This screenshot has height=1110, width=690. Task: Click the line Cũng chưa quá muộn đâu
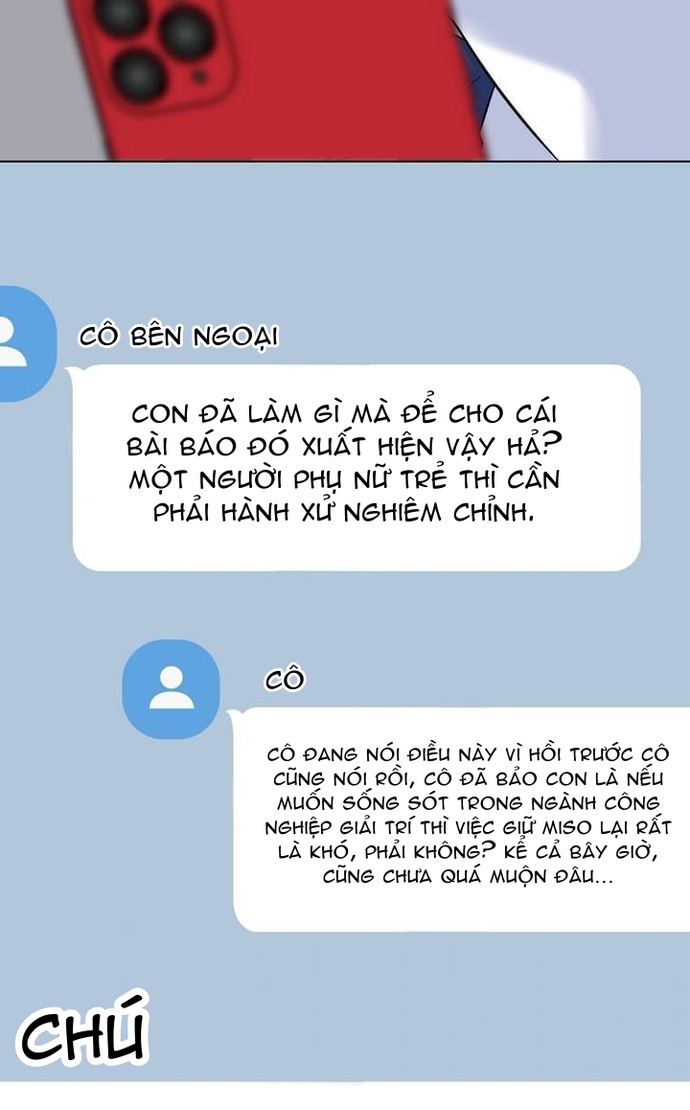pyautogui.click(x=468, y=876)
